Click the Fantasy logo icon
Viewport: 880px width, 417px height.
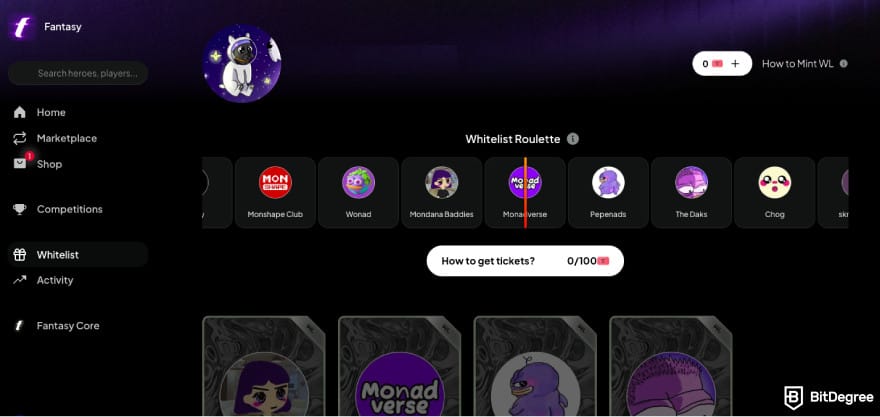point(22,27)
